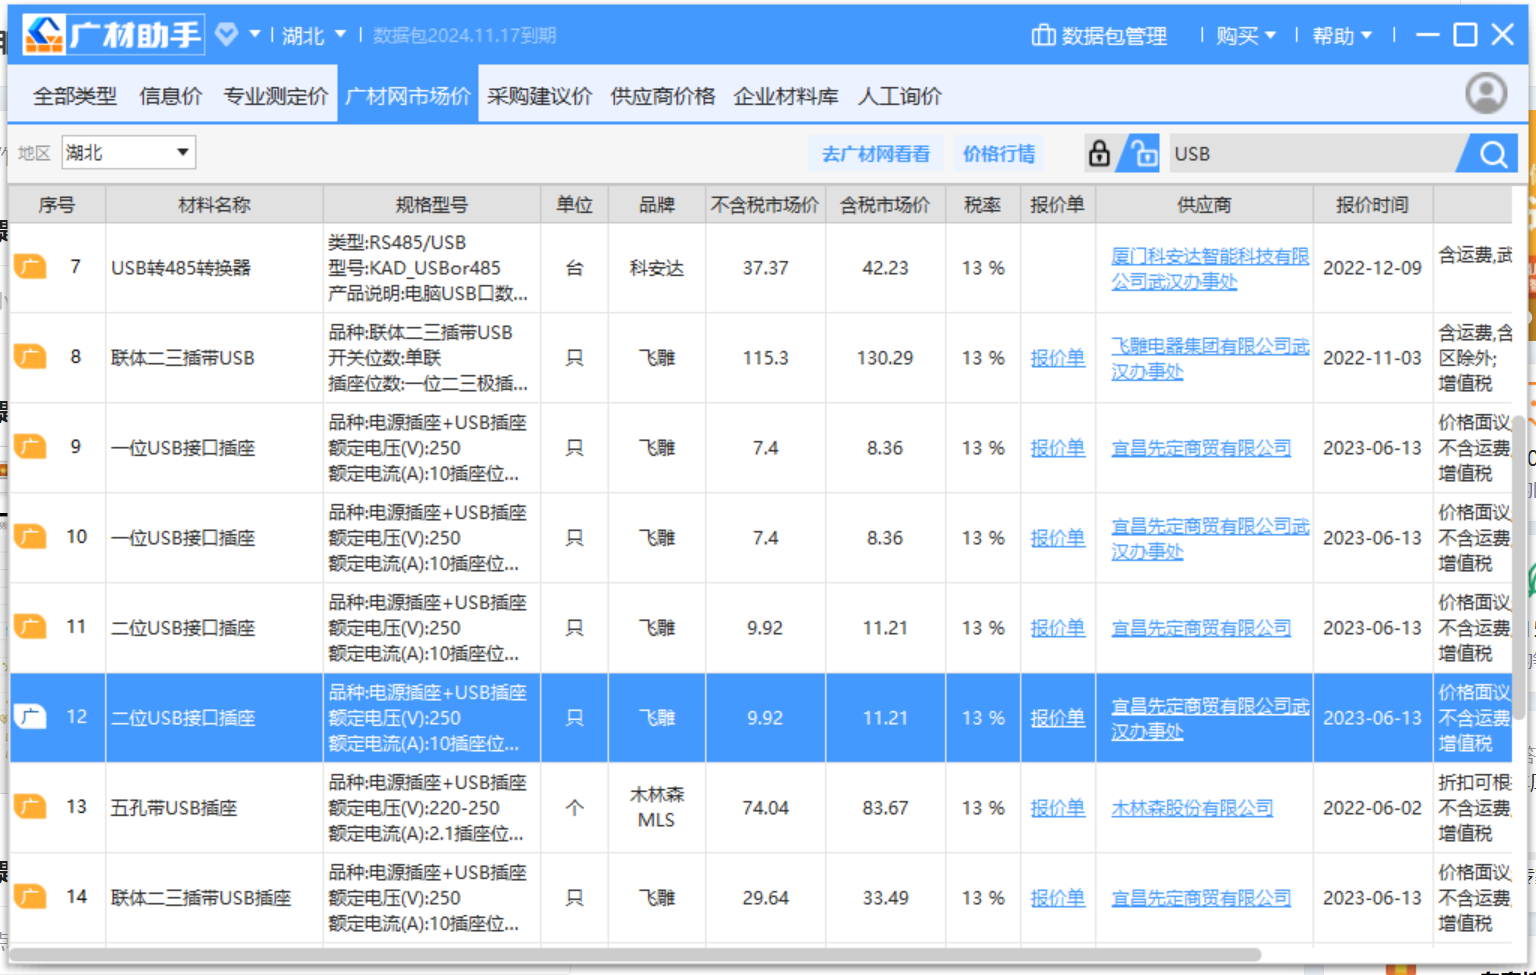Image resolution: width=1536 pixels, height=975 pixels.
Task: Select the 五孔带USB插座 material name
Action: point(174,808)
